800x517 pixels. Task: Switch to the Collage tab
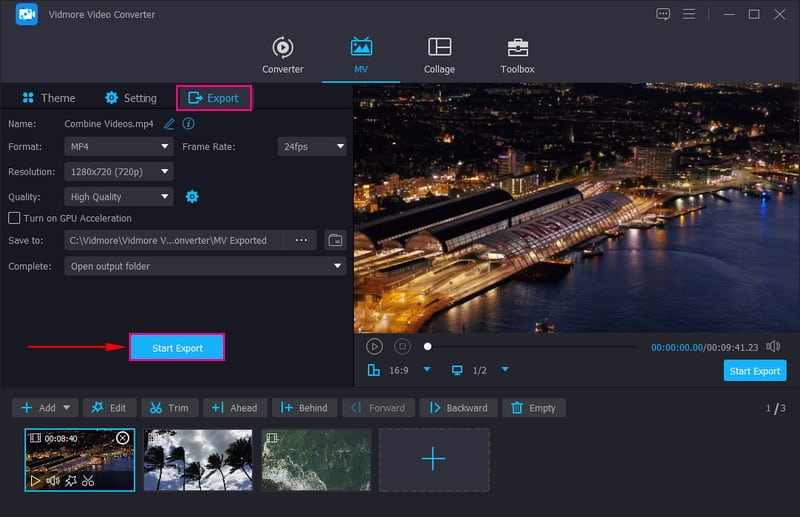(439, 55)
